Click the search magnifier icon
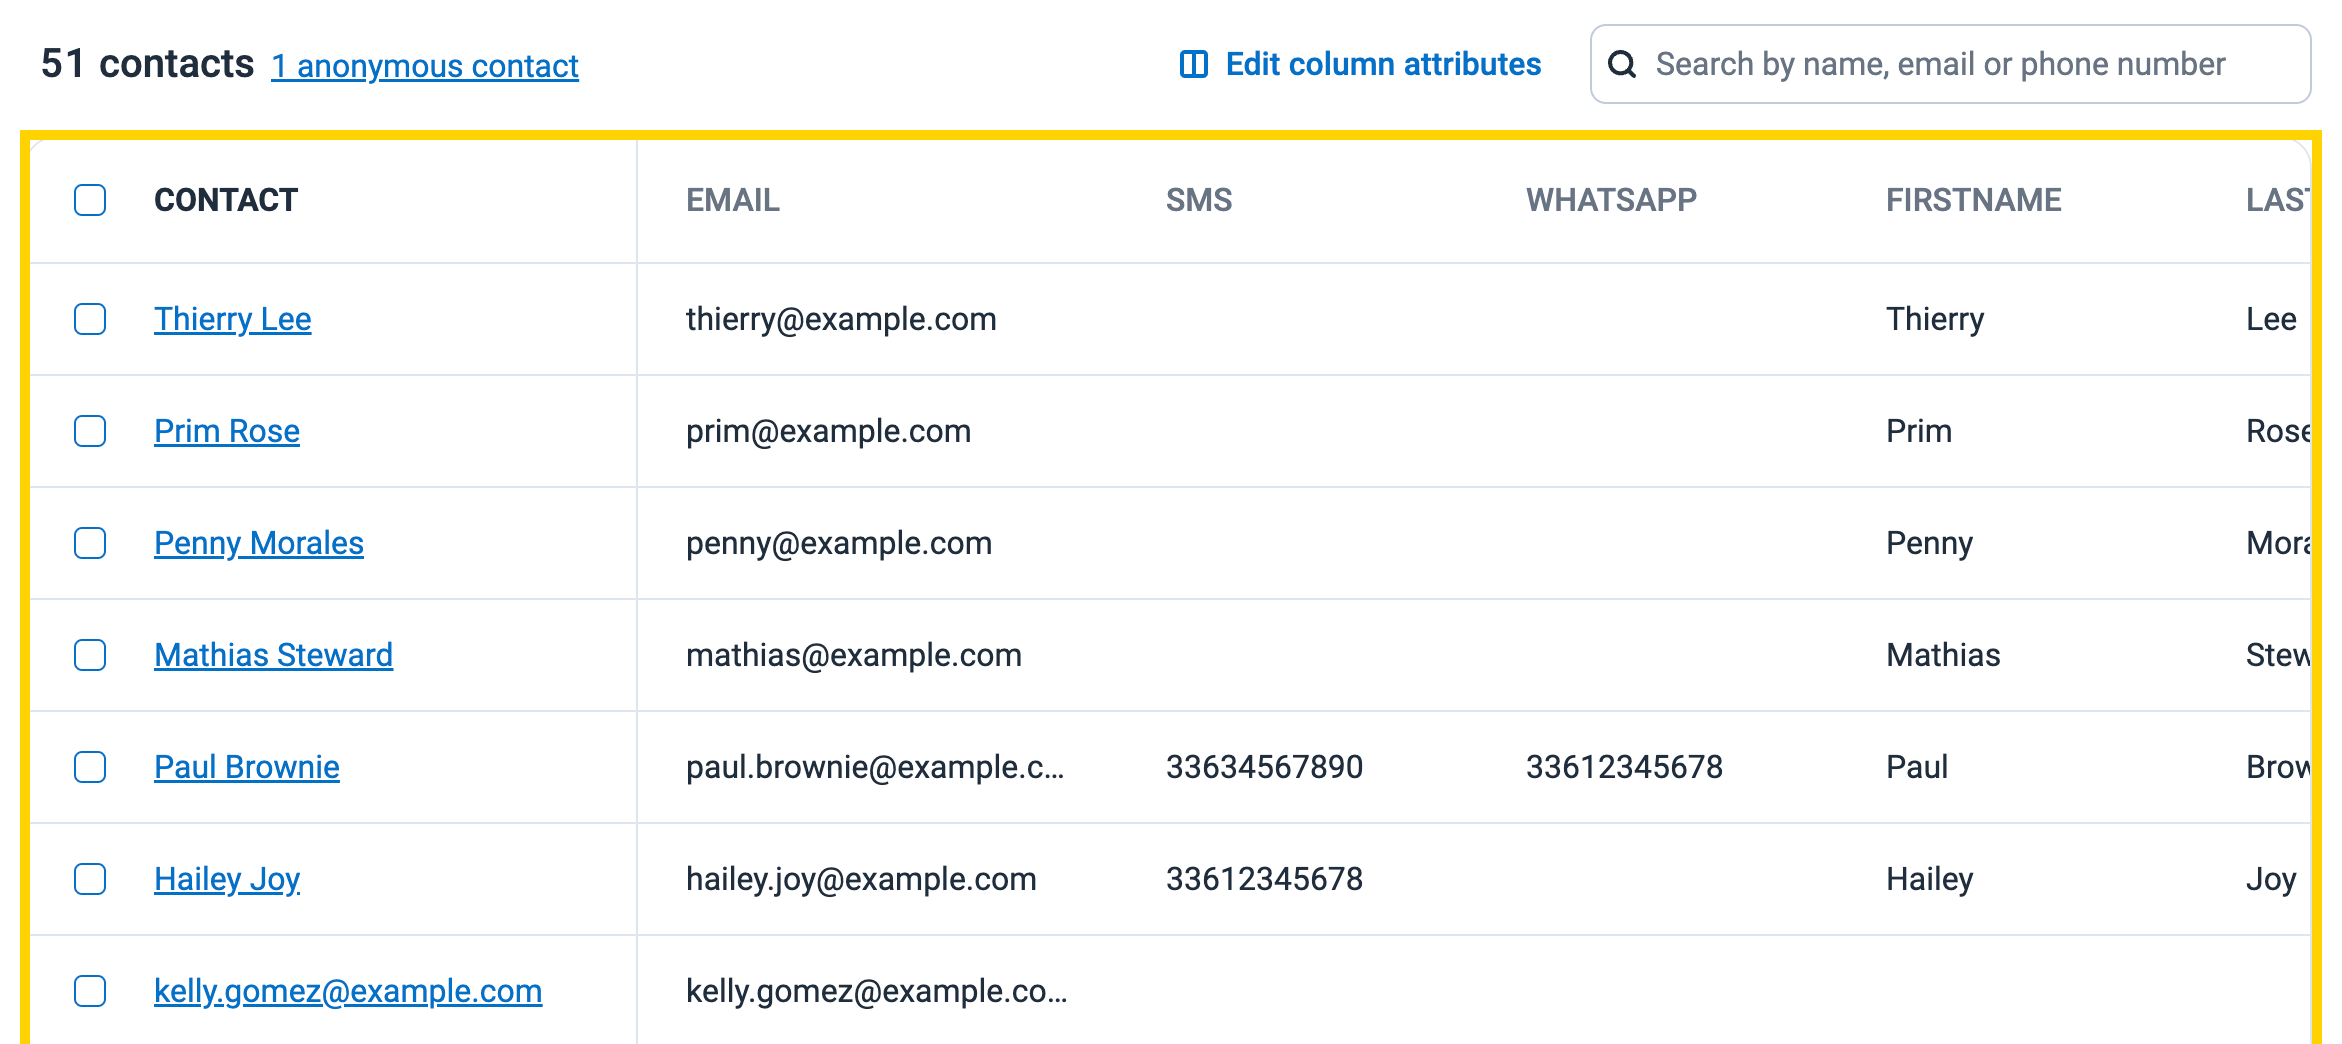 [1624, 64]
